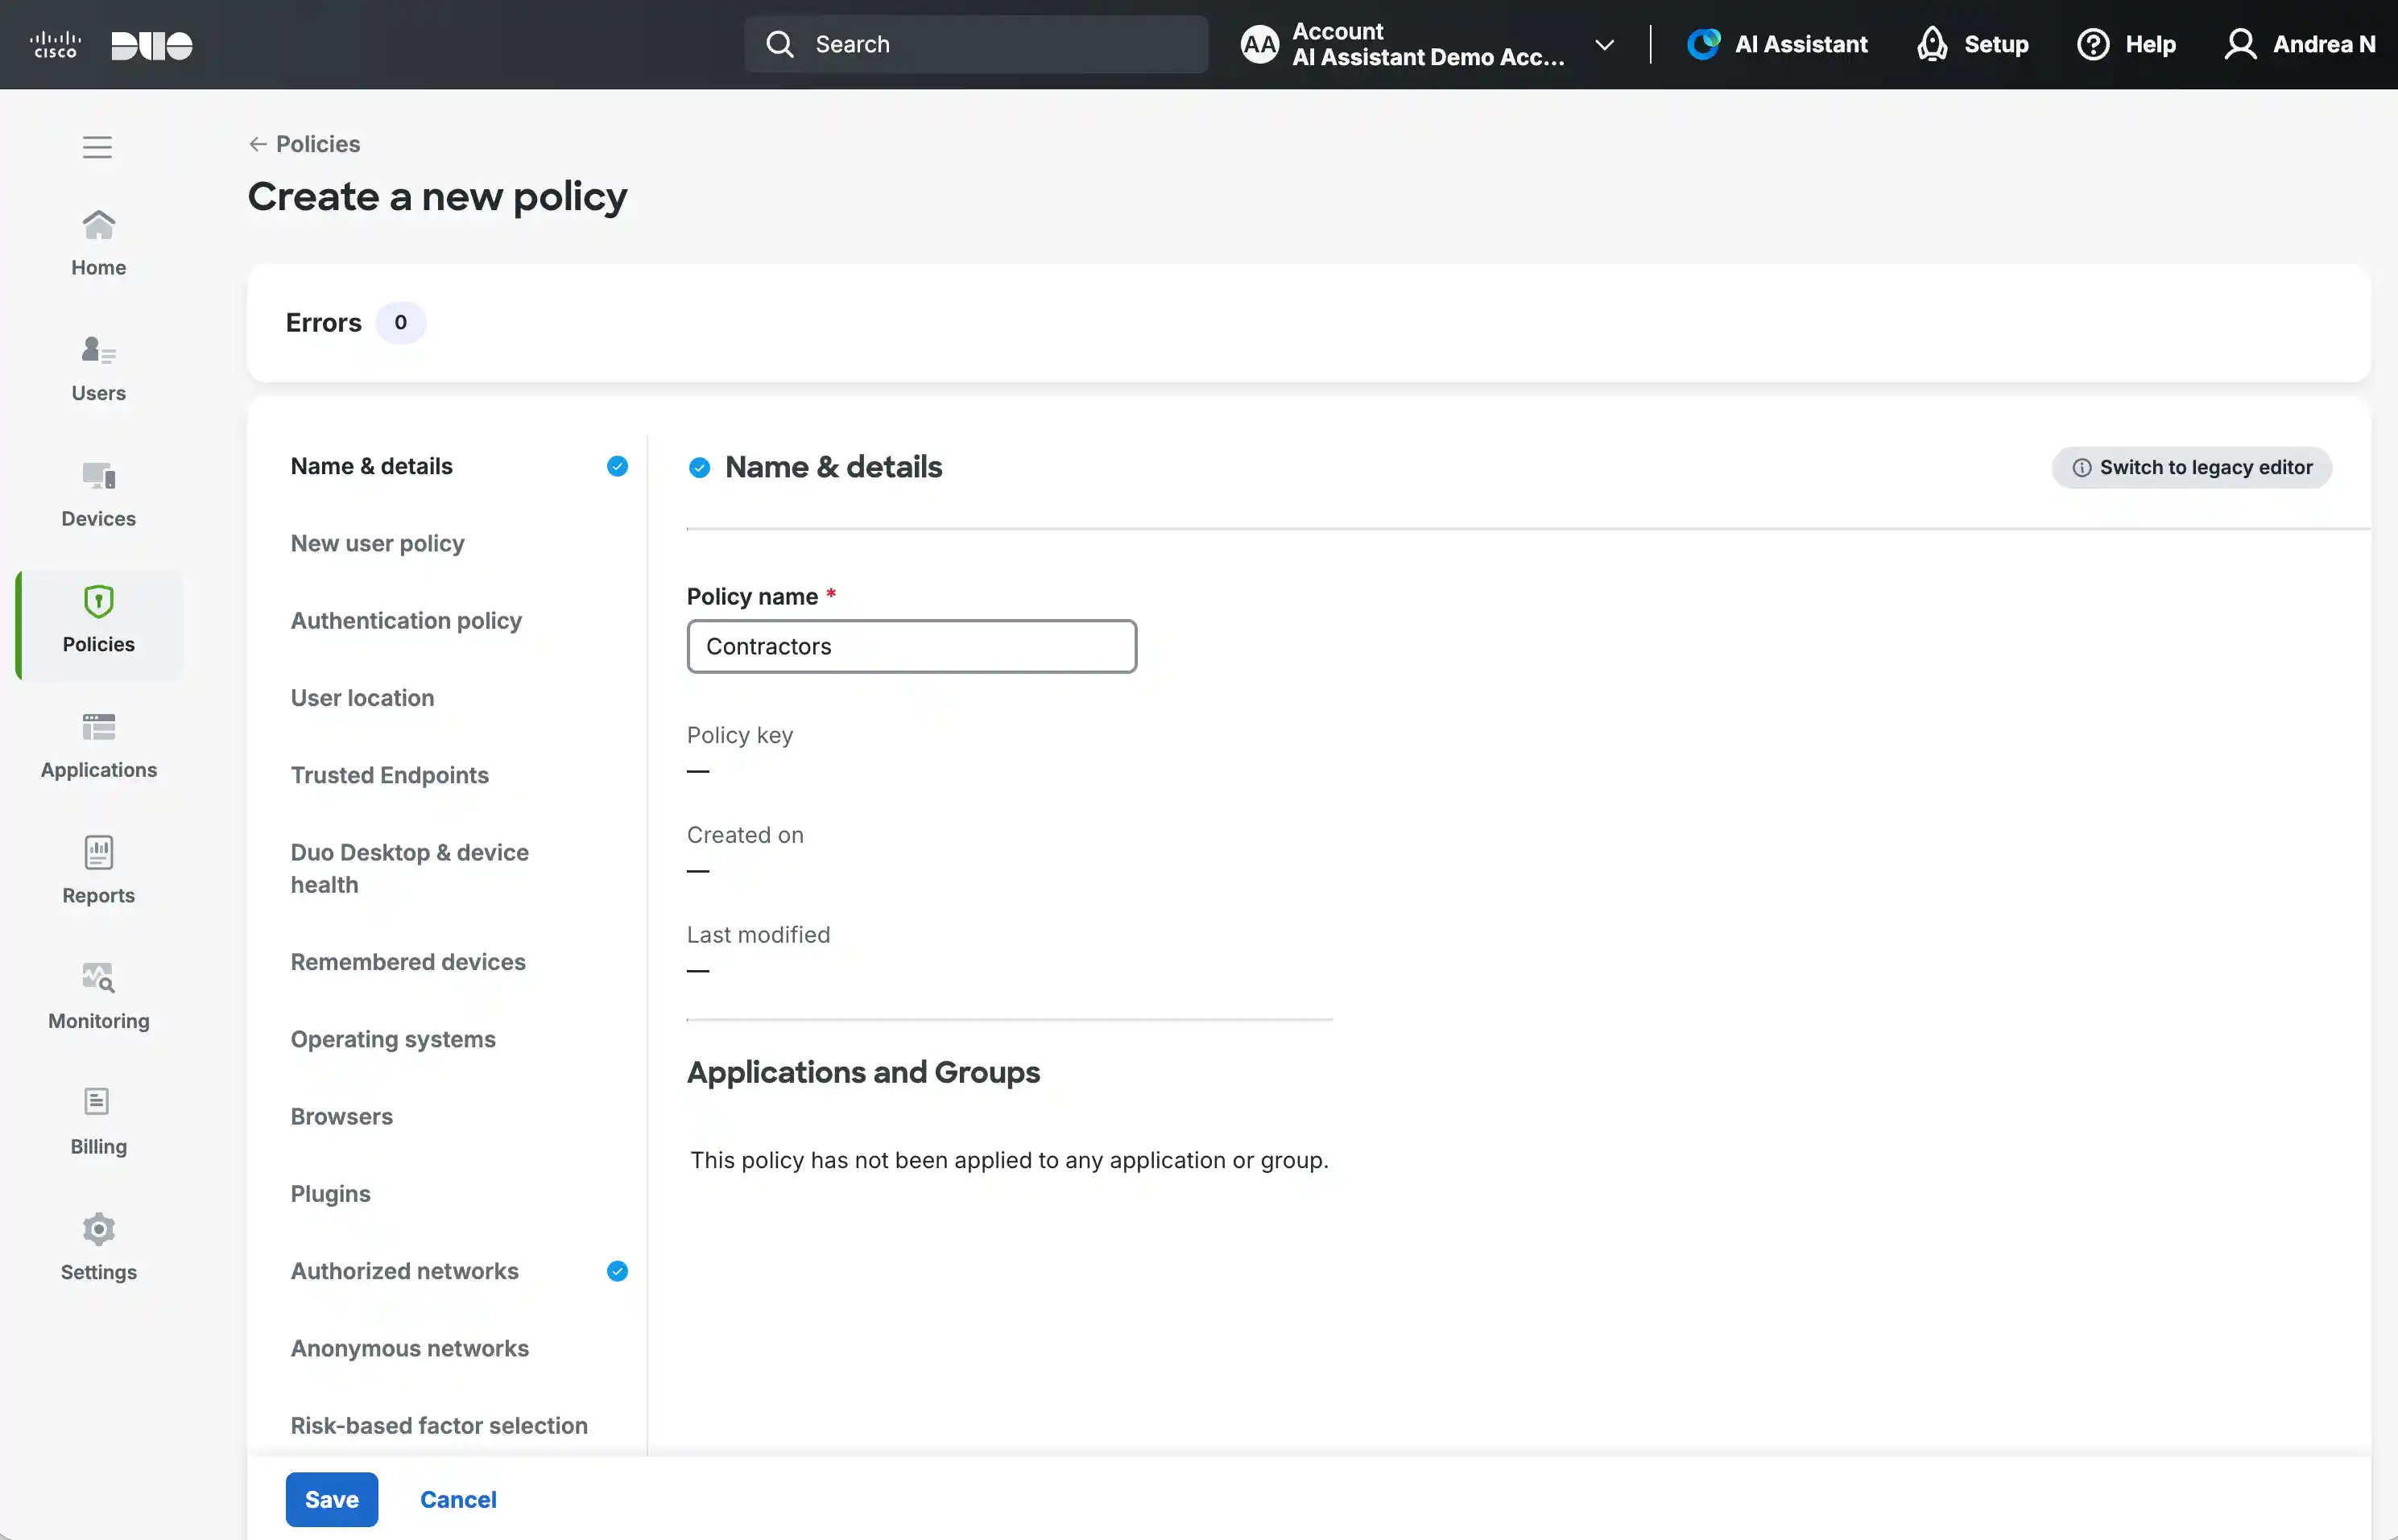Expand the account switcher dropdown

tap(1604, 44)
